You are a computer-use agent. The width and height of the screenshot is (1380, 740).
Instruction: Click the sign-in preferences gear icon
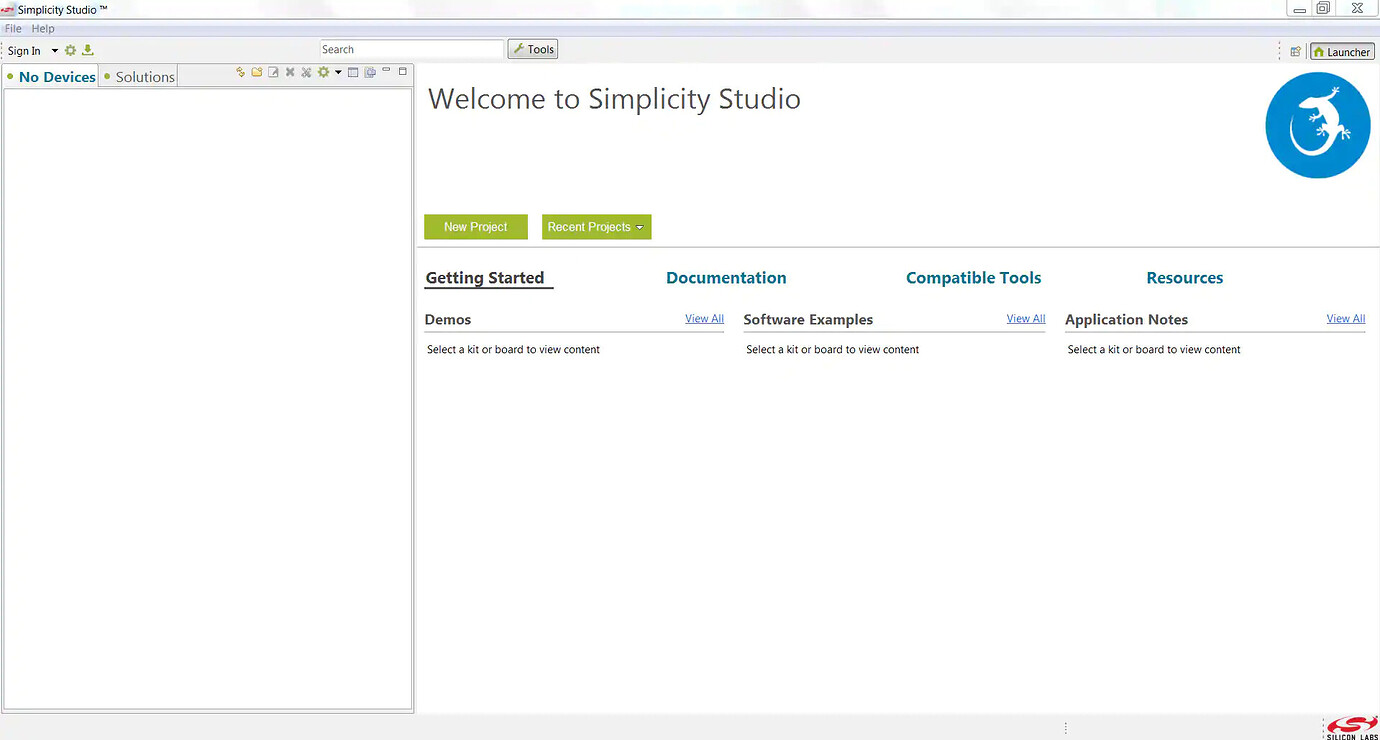pos(69,50)
